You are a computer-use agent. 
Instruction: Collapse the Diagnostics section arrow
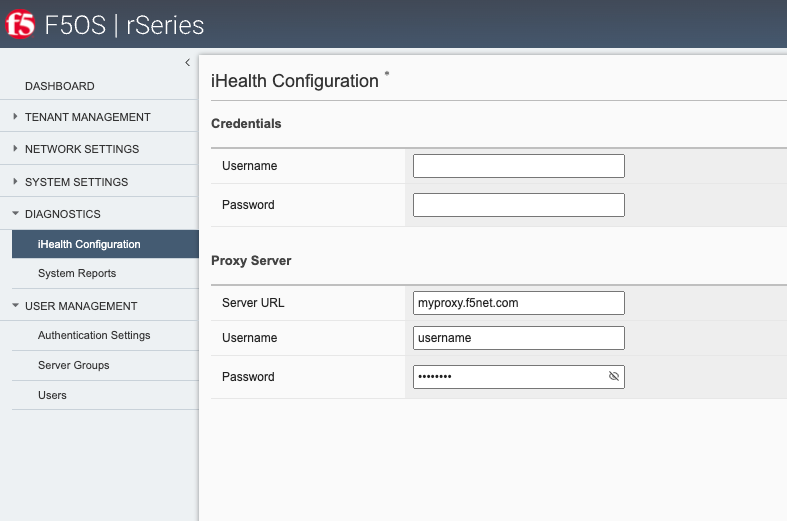pos(16,213)
